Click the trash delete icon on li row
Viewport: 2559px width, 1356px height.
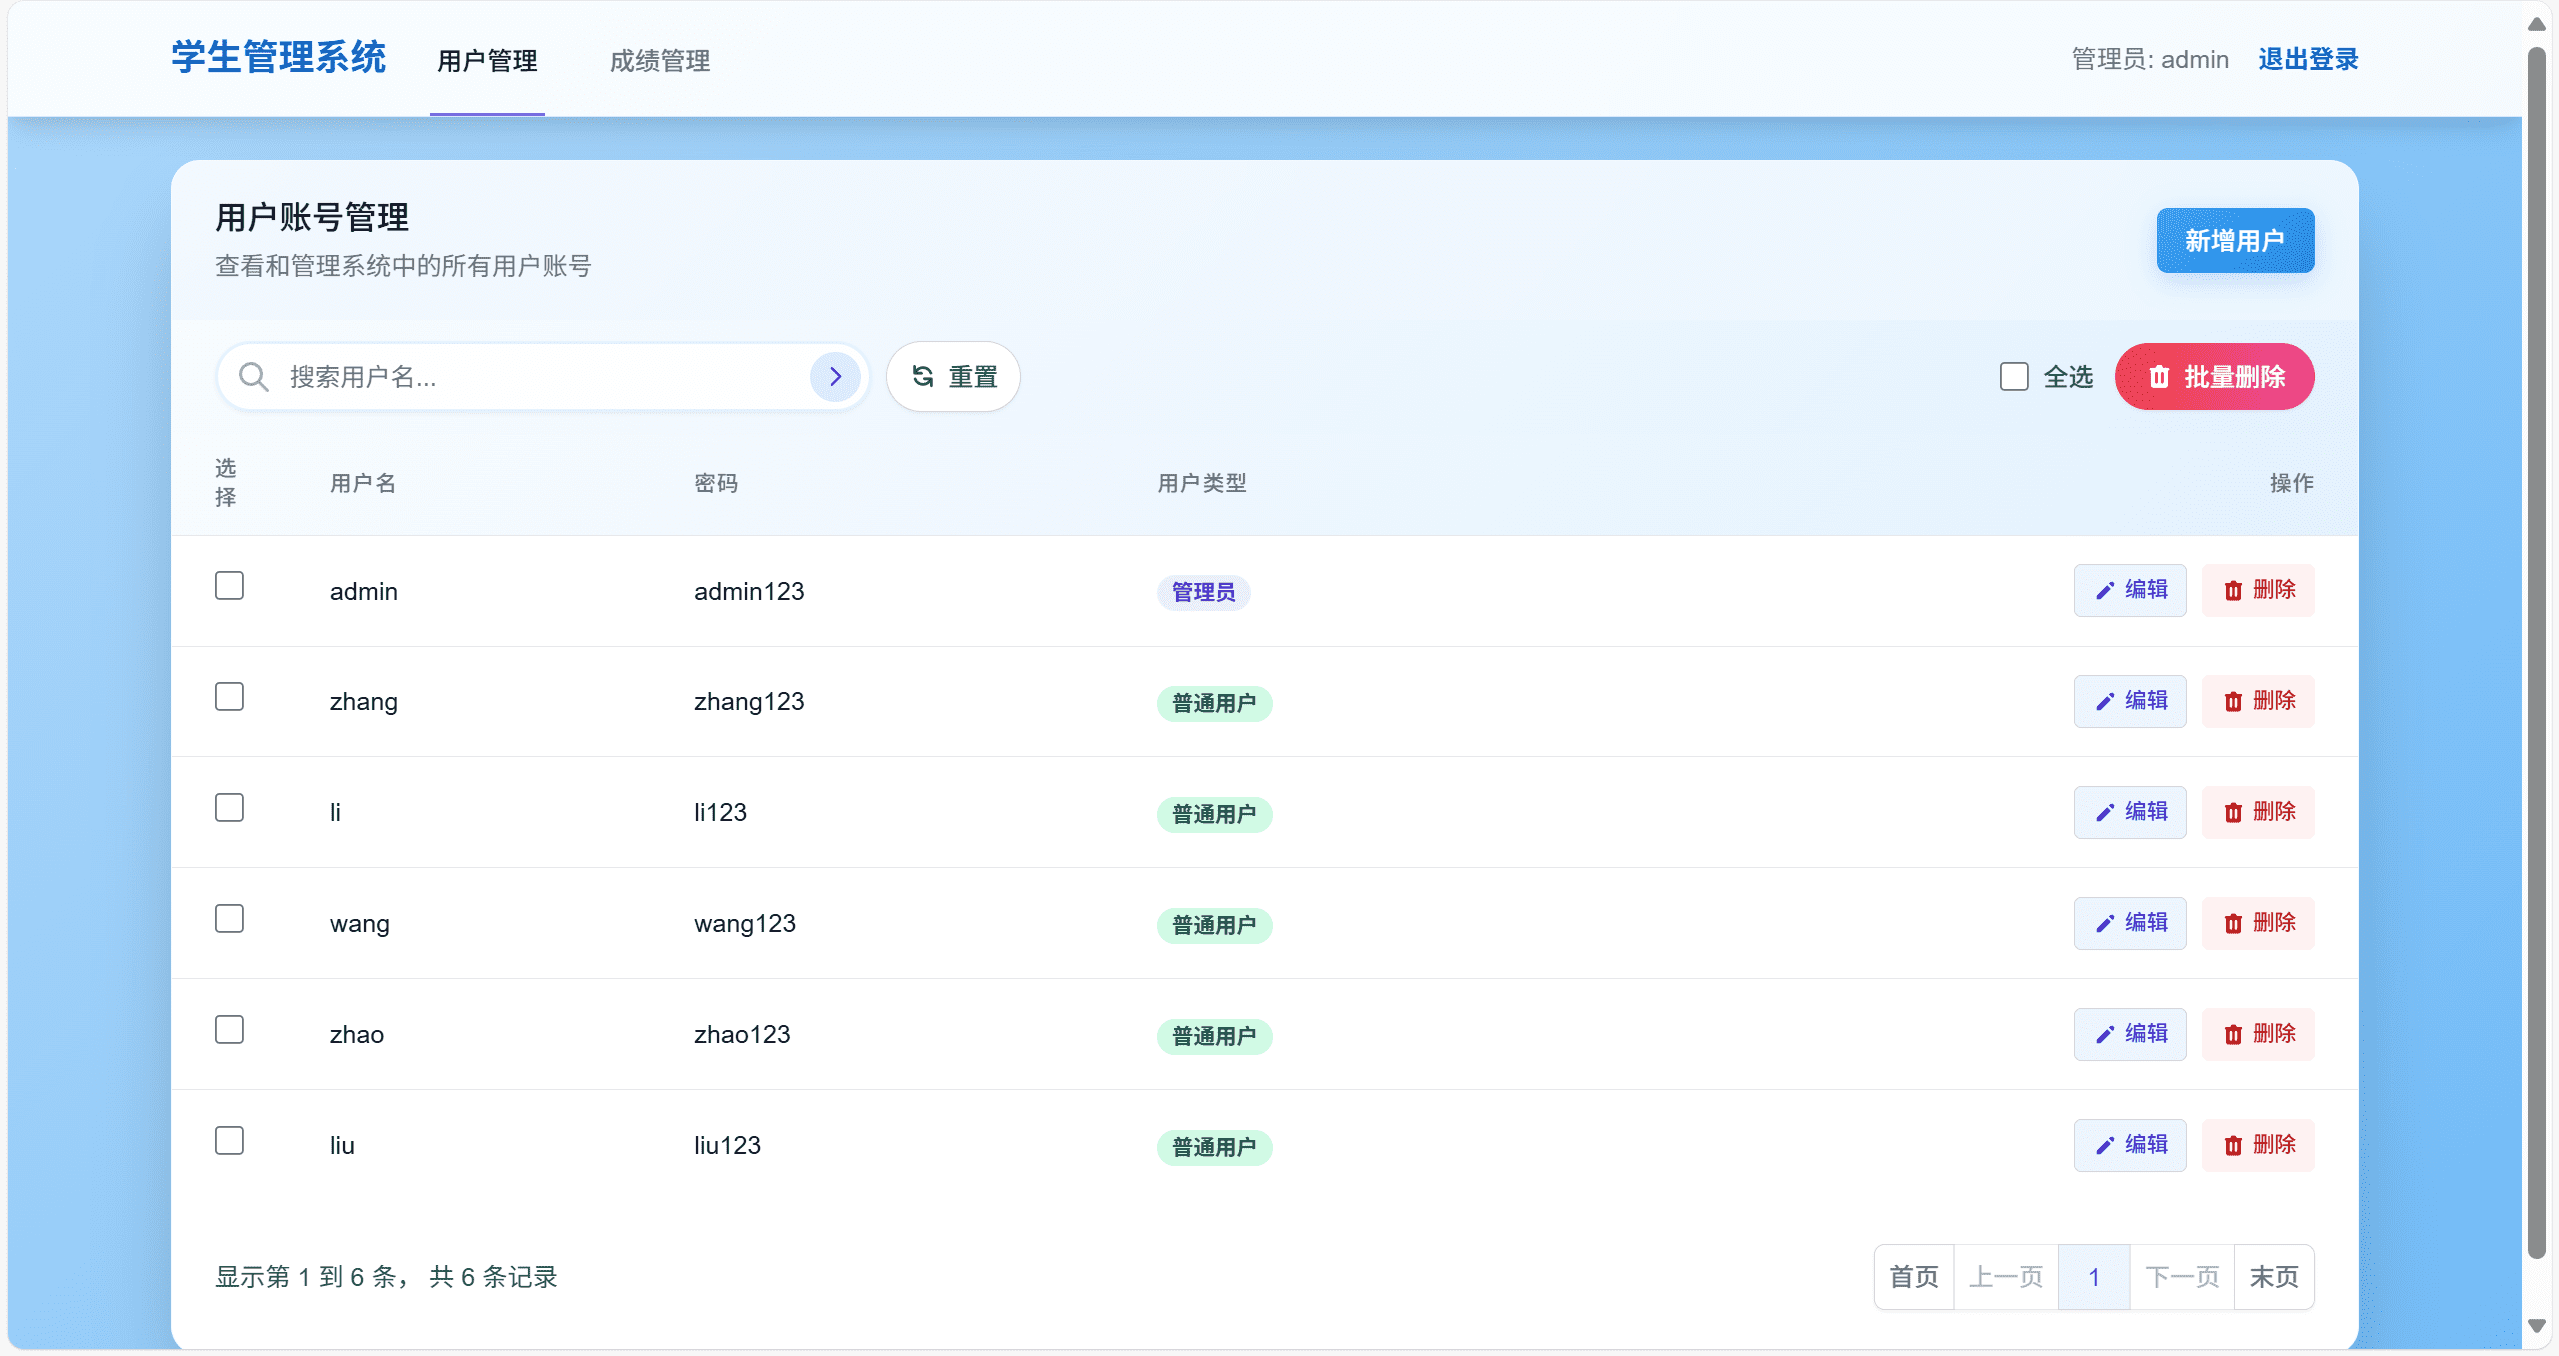(2233, 812)
